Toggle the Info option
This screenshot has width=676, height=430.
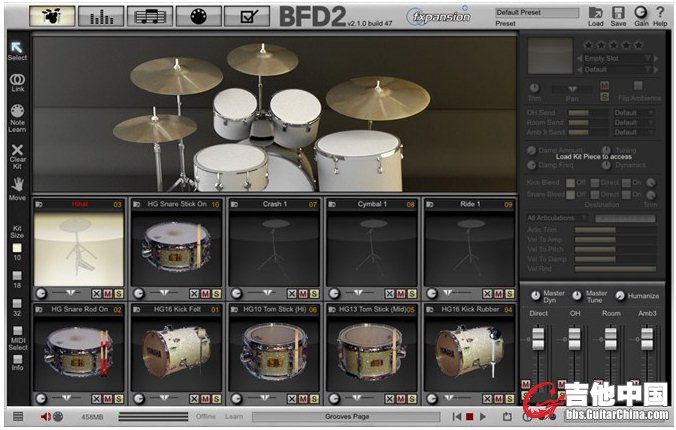[x=17, y=359]
